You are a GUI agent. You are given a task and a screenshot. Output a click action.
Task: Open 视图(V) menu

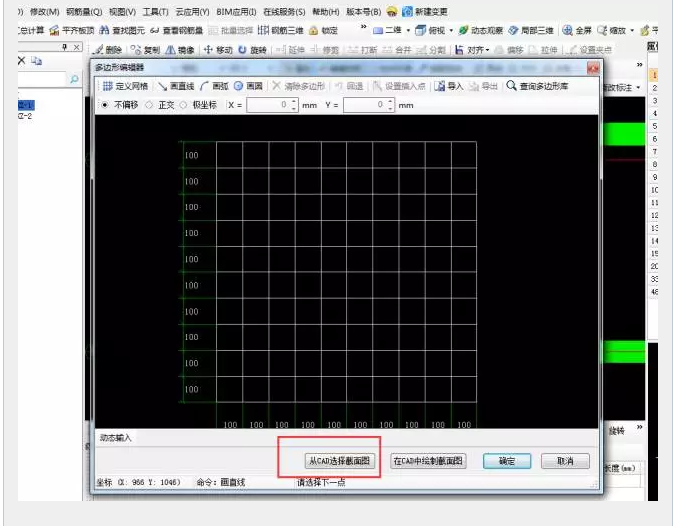[122, 12]
